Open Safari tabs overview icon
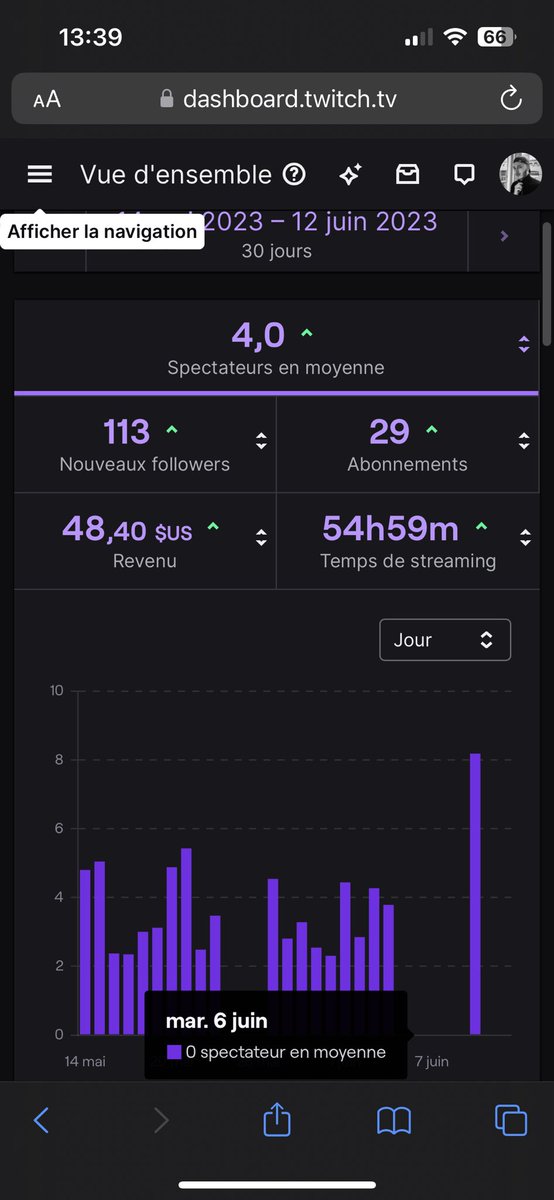The height and width of the screenshot is (1200, 554). pyautogui.click(x=511, y=1120)
